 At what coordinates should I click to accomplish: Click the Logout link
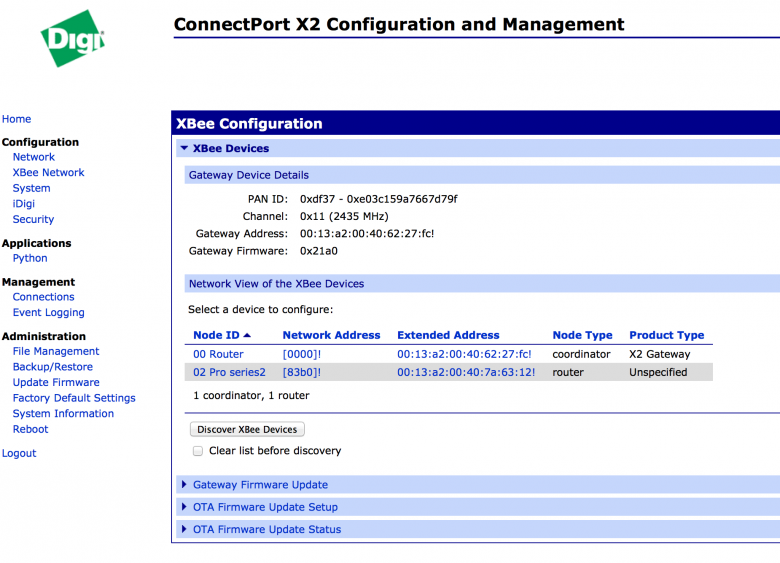tap(19, 454)
